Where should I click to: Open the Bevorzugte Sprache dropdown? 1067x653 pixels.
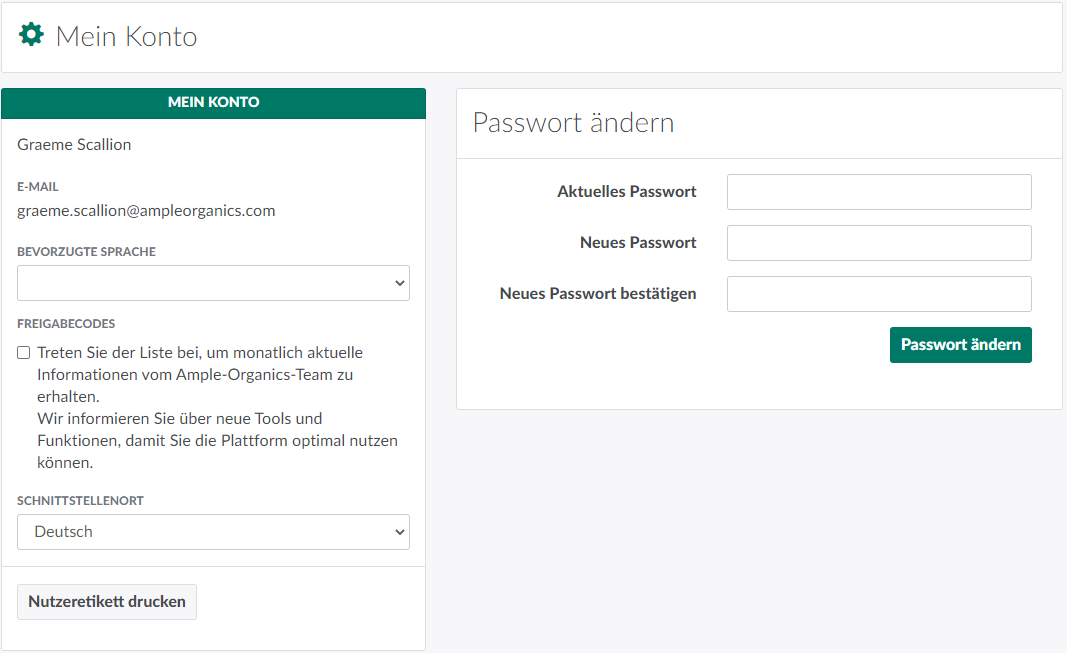click(213, 283)
